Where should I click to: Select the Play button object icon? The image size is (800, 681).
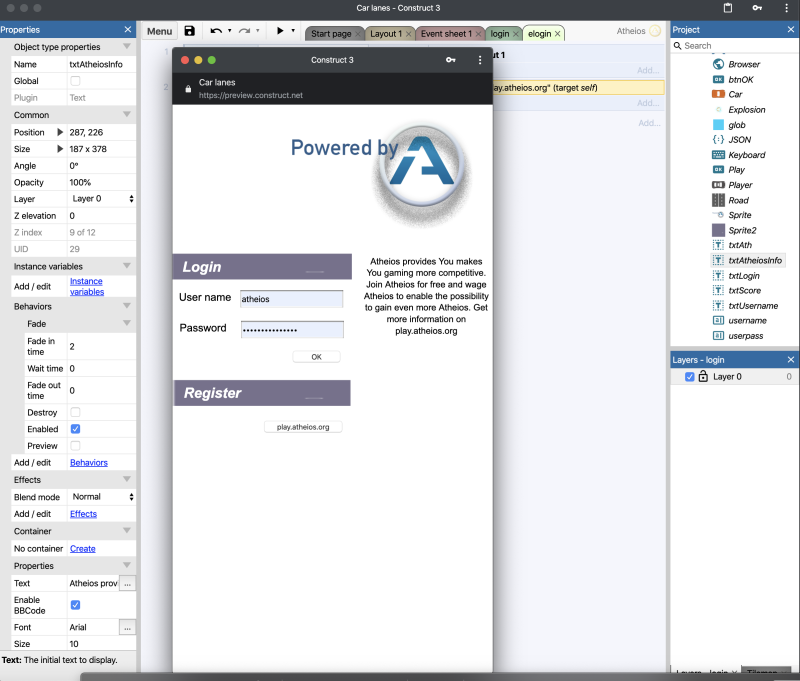pyautogui.click(x=718, y=170)
